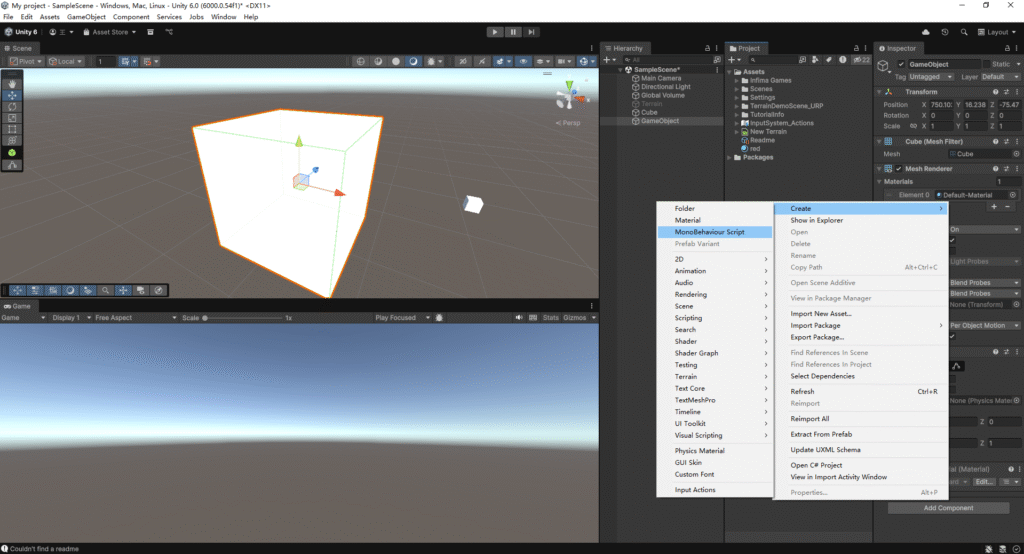1024x554 pixels.
Task: Select Cube in Hierarchy
Action: (649, 112)
